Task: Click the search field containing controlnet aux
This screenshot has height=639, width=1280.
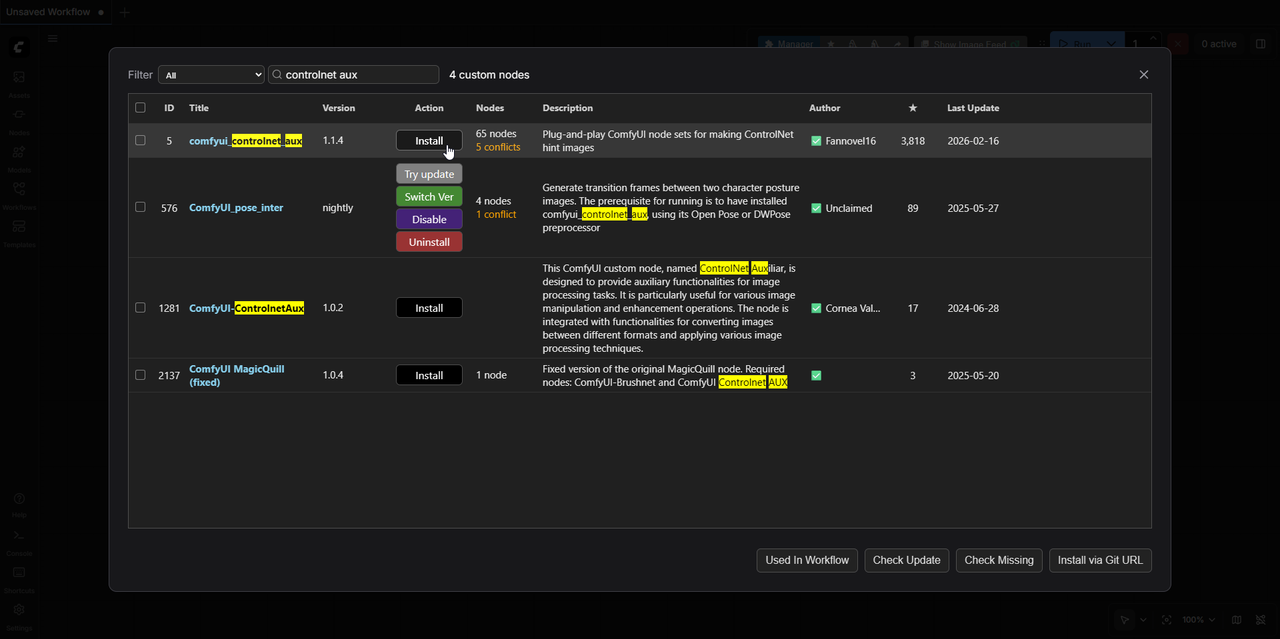Action: click(x=353, y=75)
